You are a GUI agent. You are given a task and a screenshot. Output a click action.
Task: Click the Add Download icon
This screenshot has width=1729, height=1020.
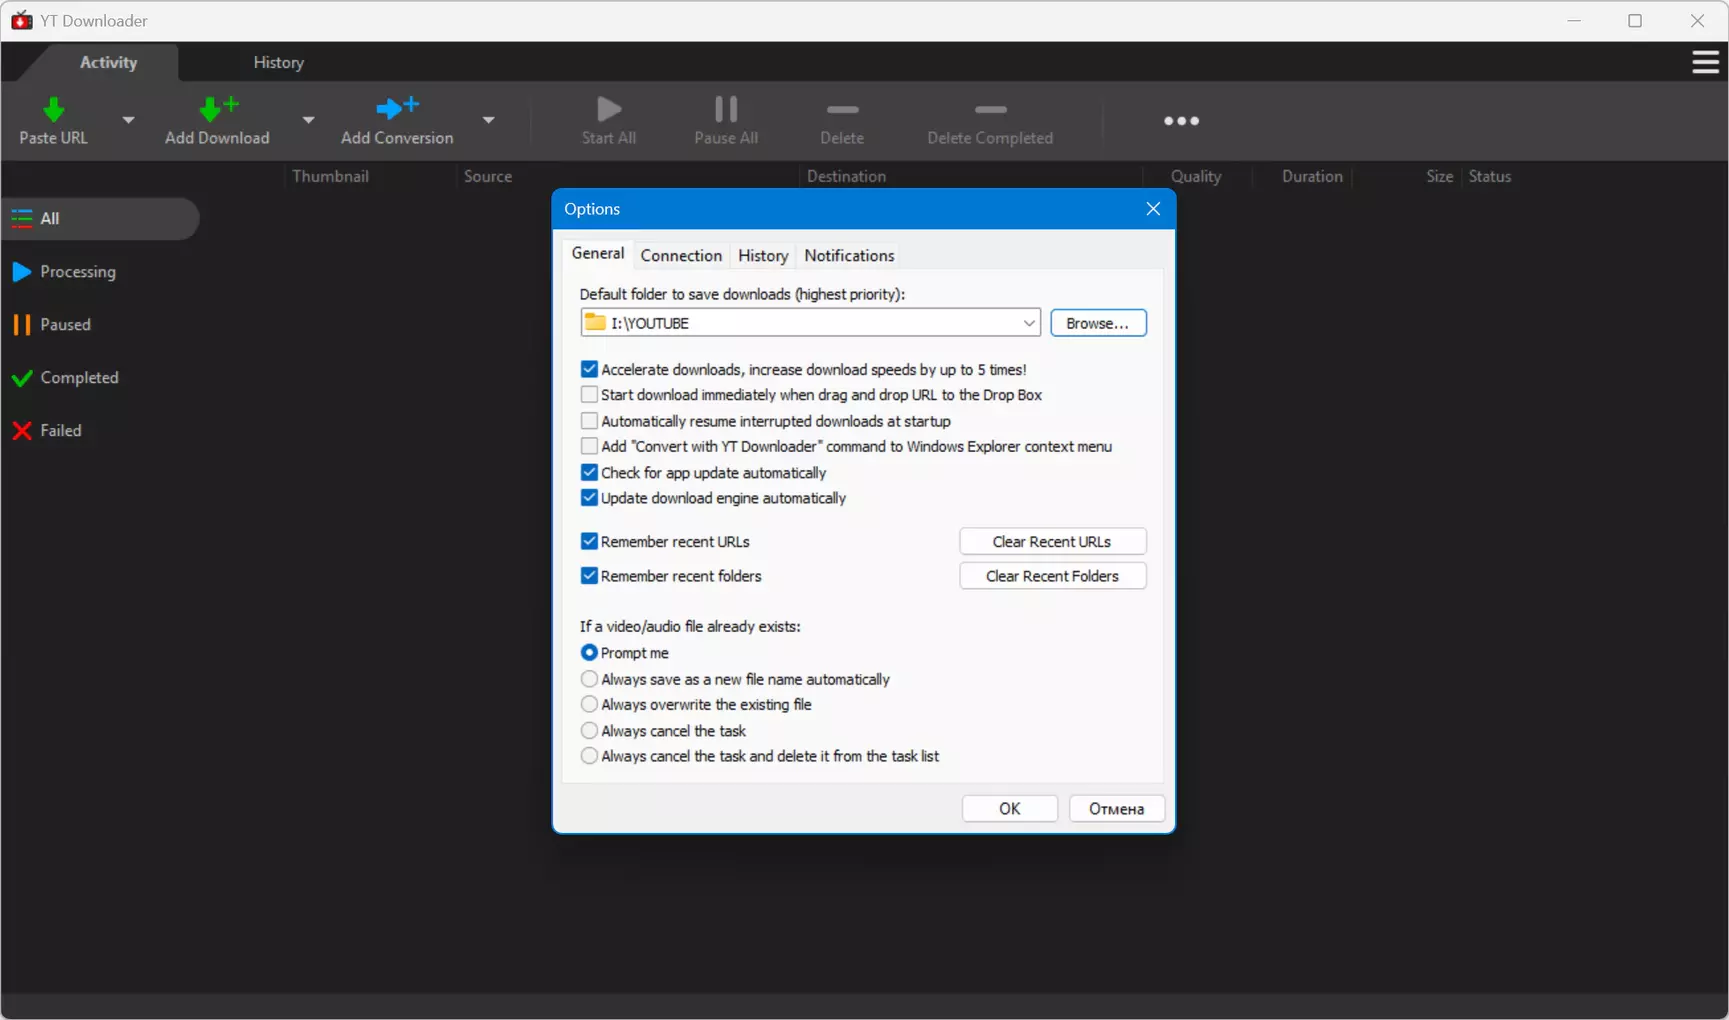click(x=218, y=108)
